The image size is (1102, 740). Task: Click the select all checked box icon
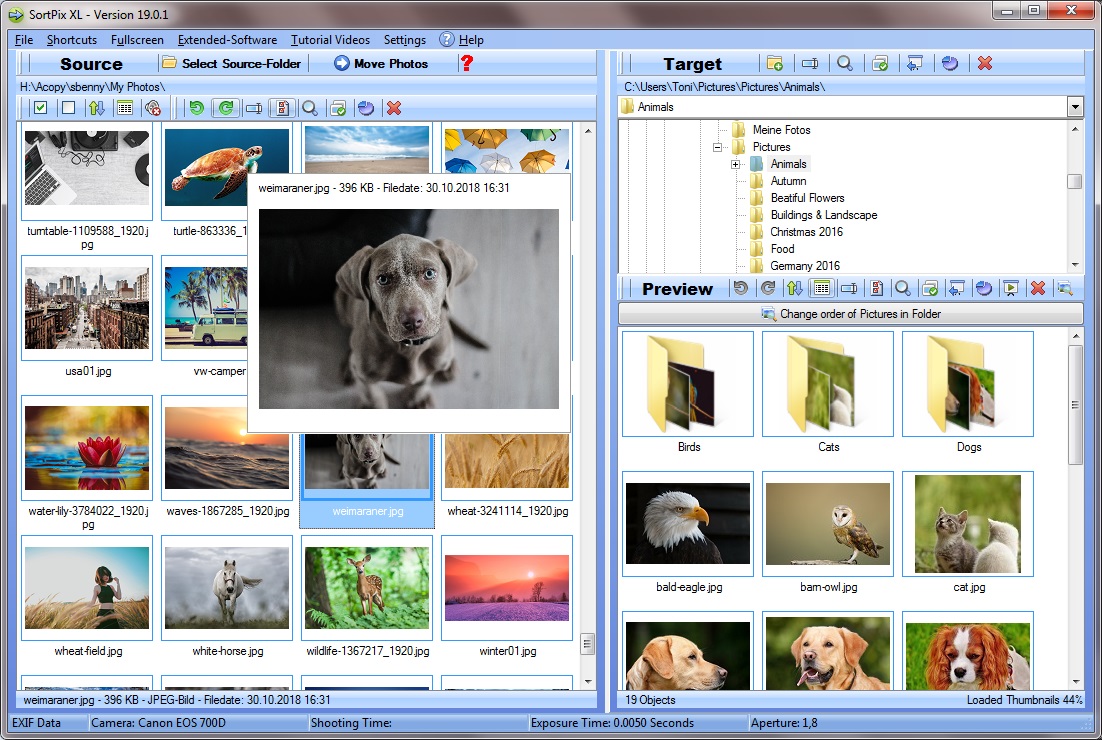point(40,108)
